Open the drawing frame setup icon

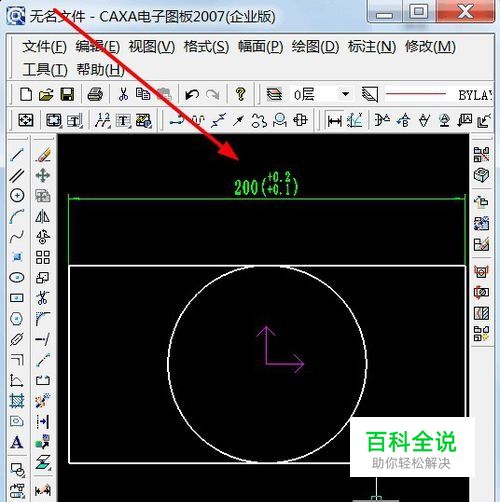[x=54, y=120]
